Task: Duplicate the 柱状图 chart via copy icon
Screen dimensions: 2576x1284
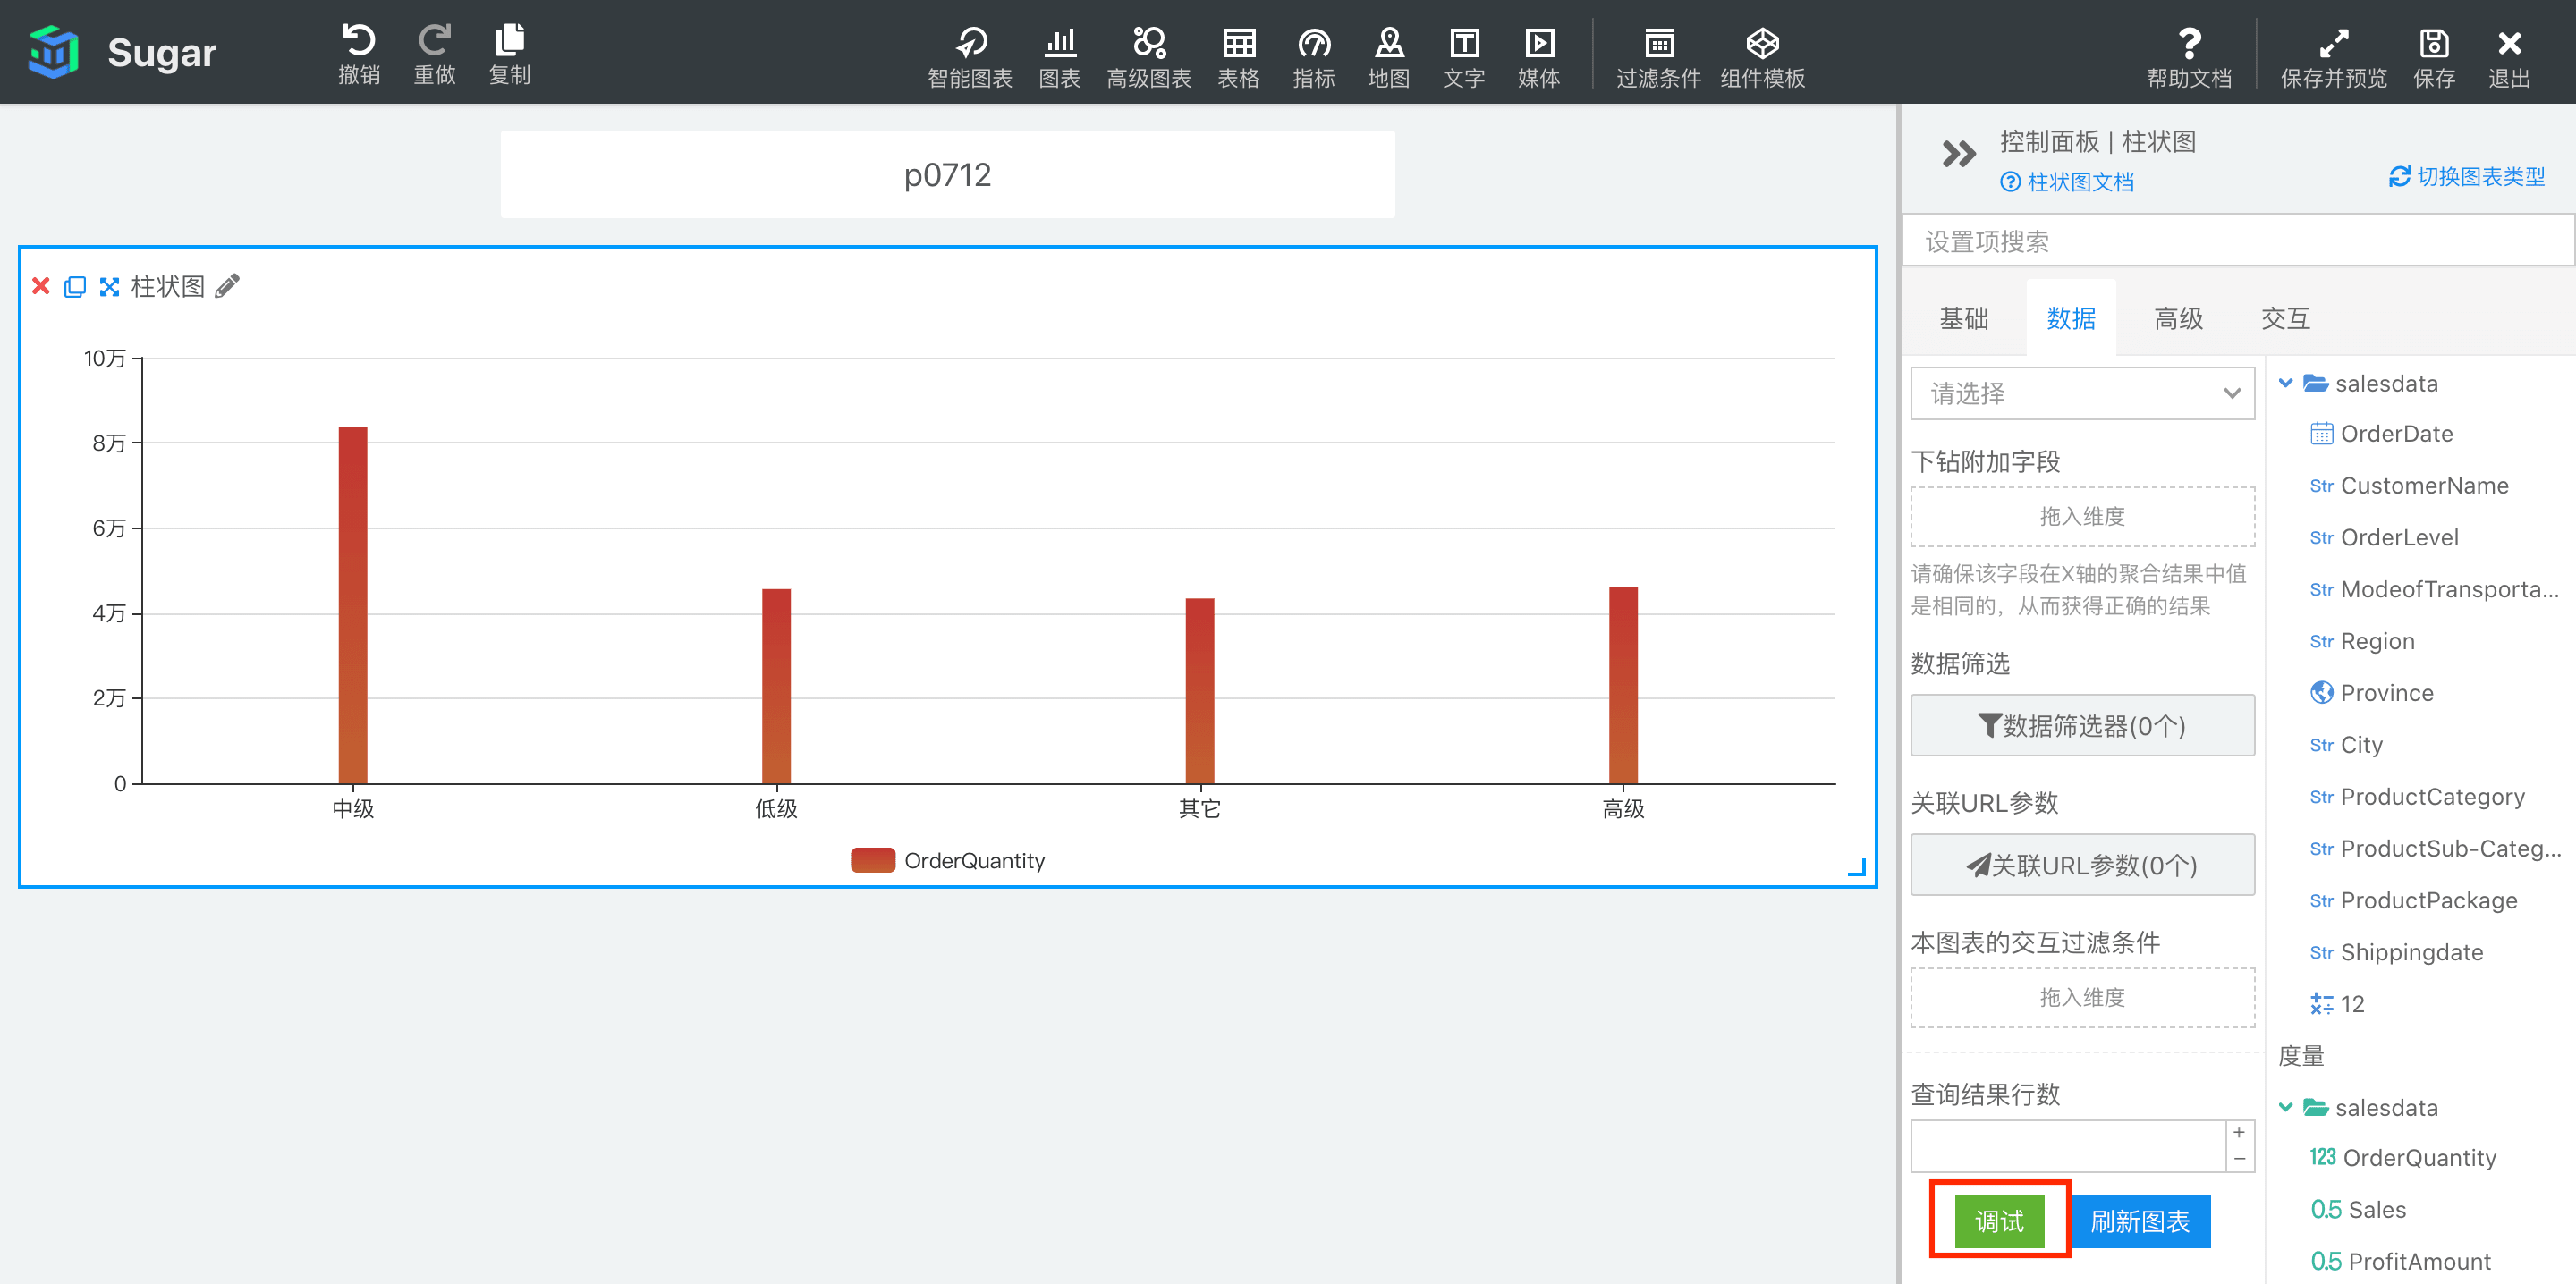Action: (75, 287)
